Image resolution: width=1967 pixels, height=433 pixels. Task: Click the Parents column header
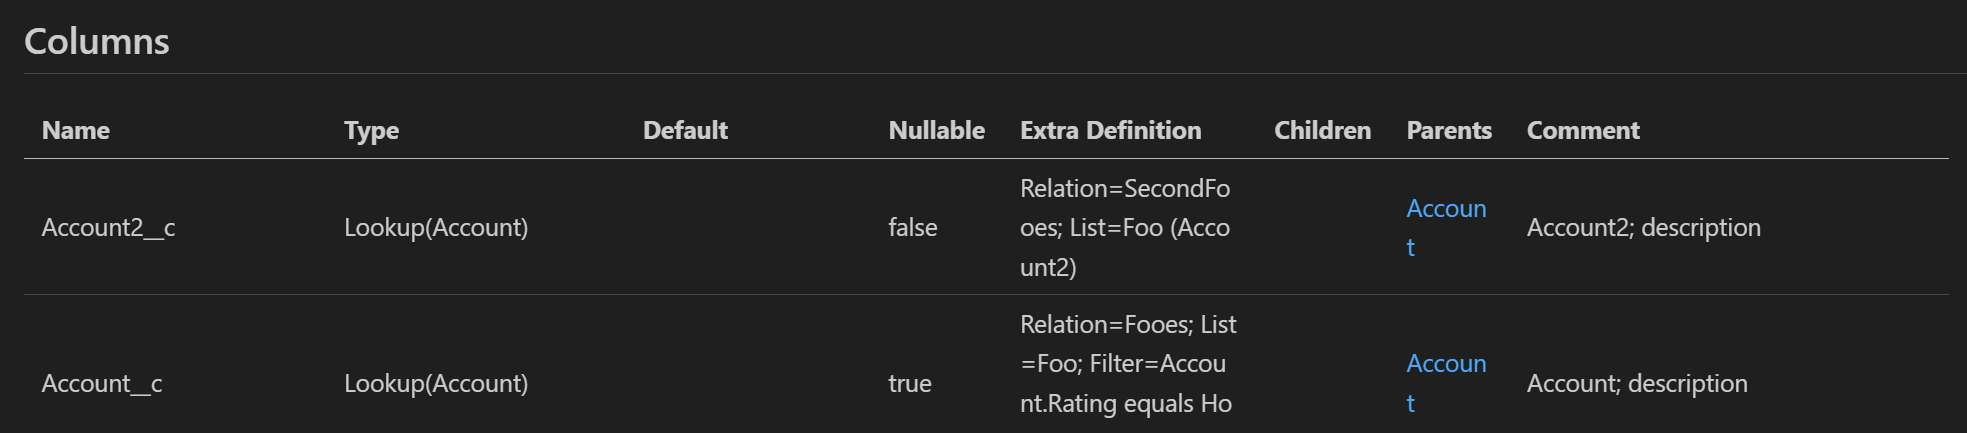(x=1449, y=130)
